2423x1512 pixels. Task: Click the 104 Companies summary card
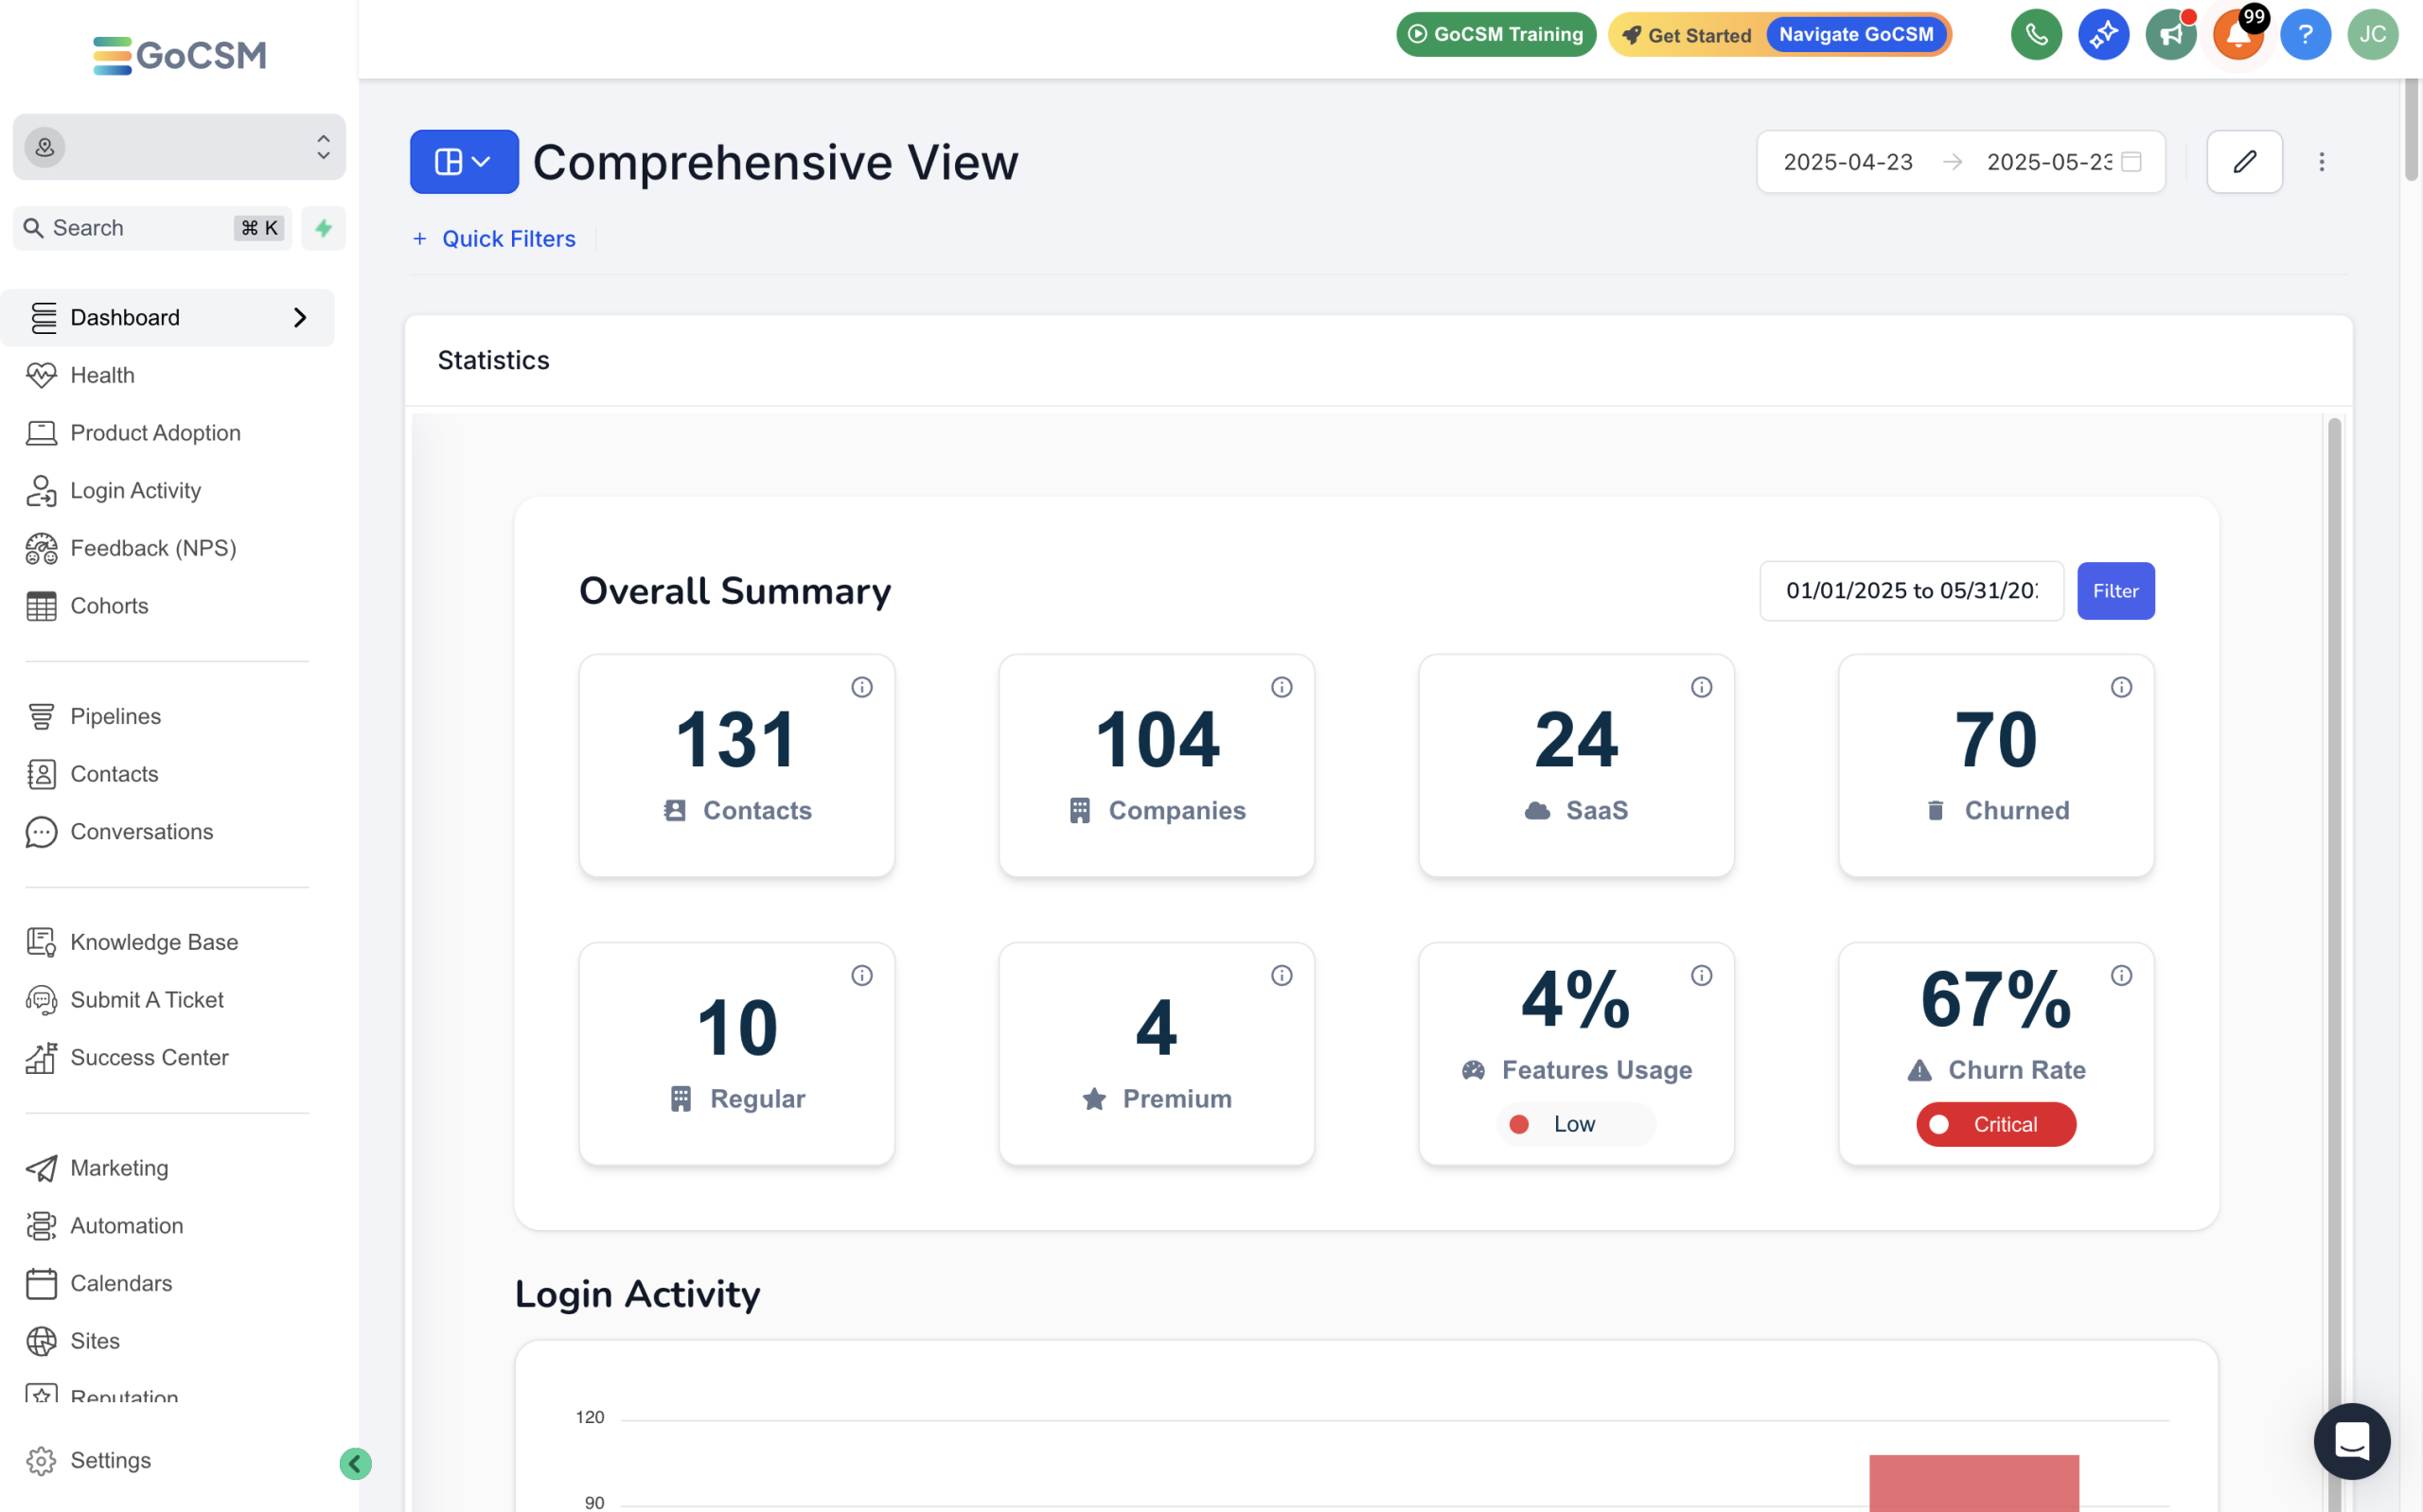tap(1156, 766)
